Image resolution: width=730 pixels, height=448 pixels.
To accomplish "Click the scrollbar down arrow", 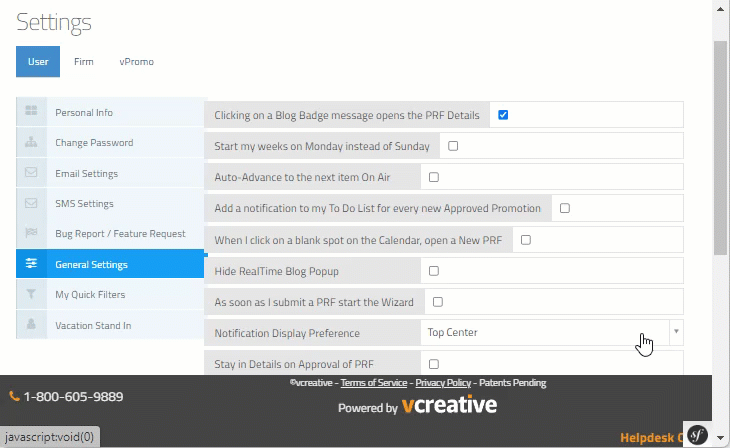I will pyautogui.click(x=721, y=438).
